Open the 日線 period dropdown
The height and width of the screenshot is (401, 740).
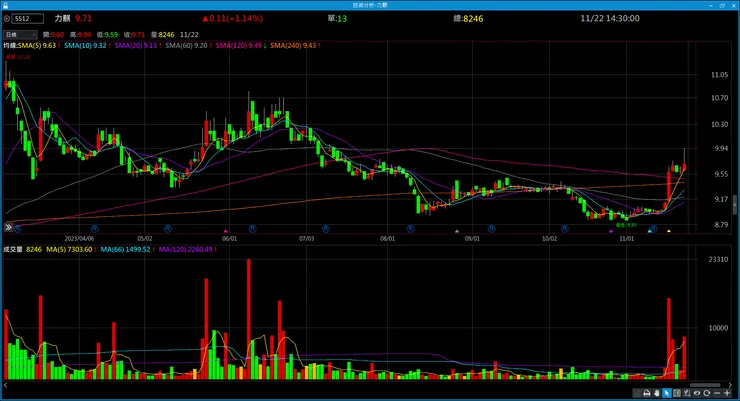coord(20,34)
